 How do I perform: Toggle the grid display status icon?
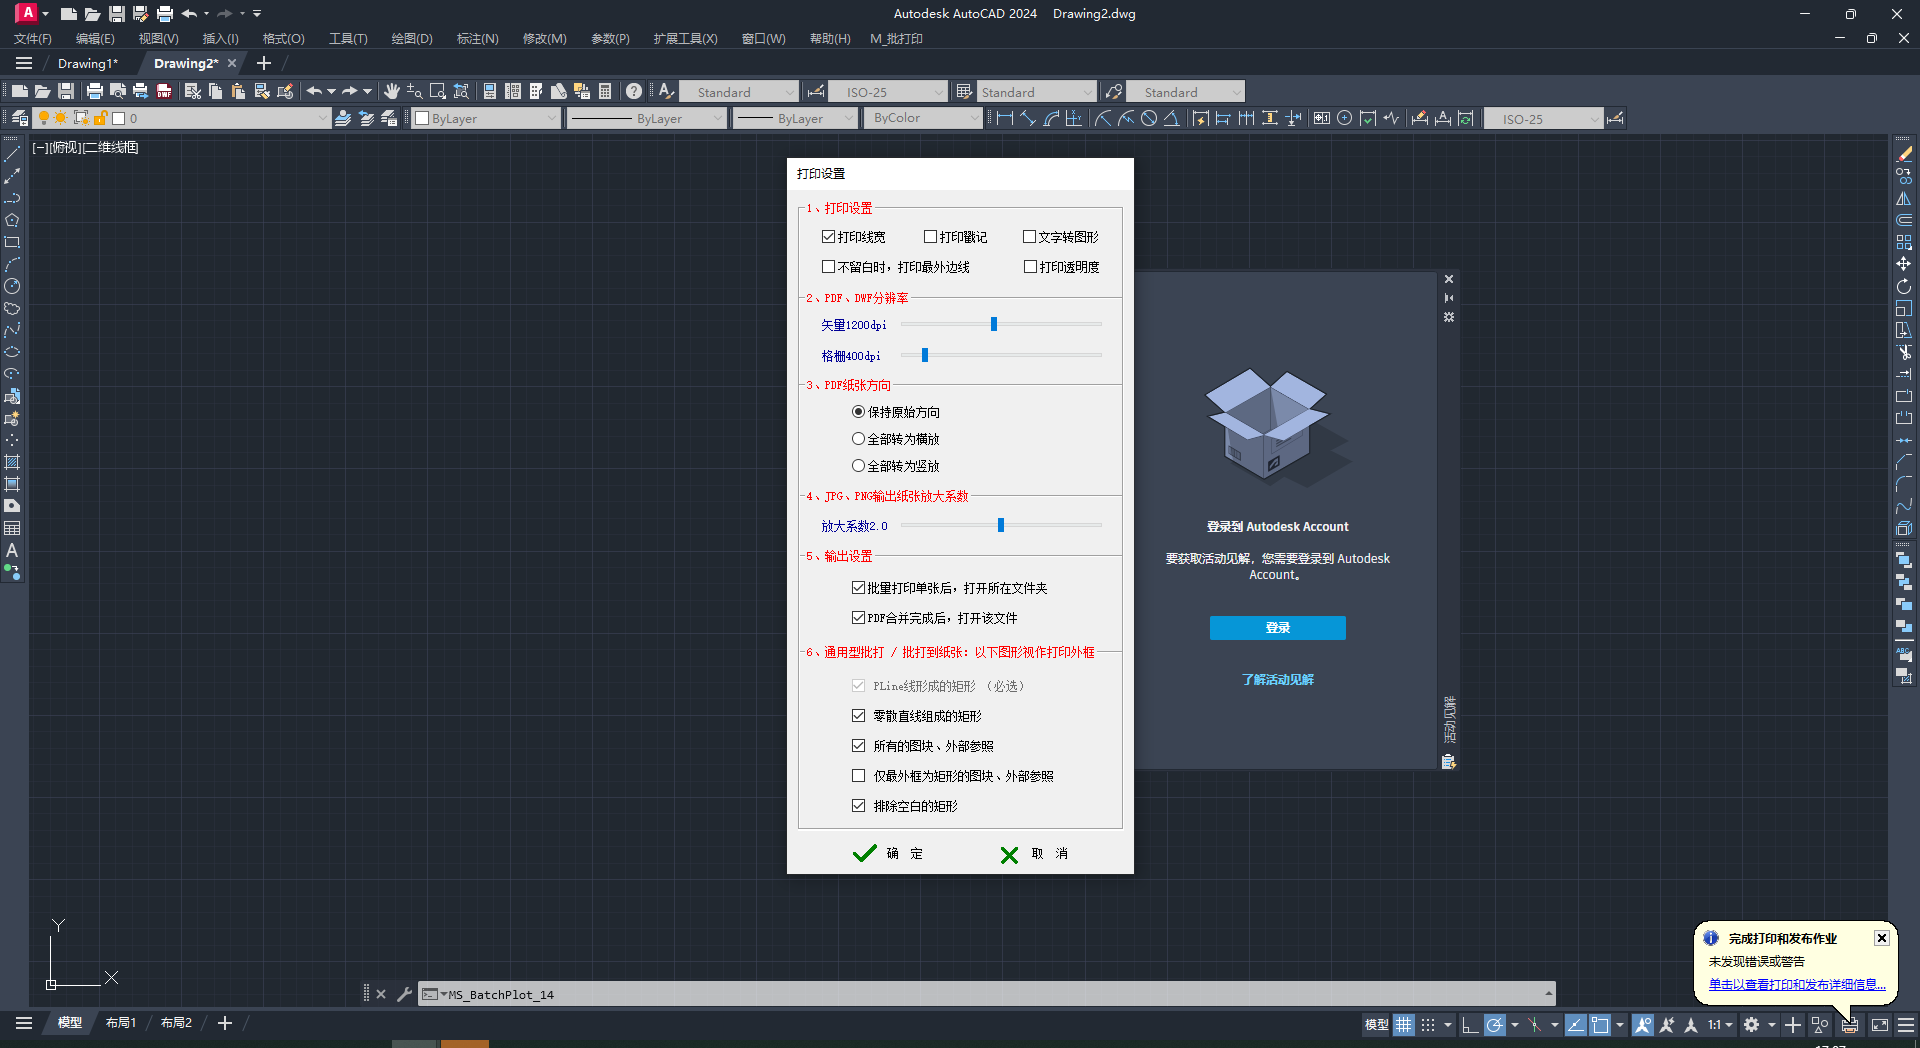click(x=1404, y=1025)
